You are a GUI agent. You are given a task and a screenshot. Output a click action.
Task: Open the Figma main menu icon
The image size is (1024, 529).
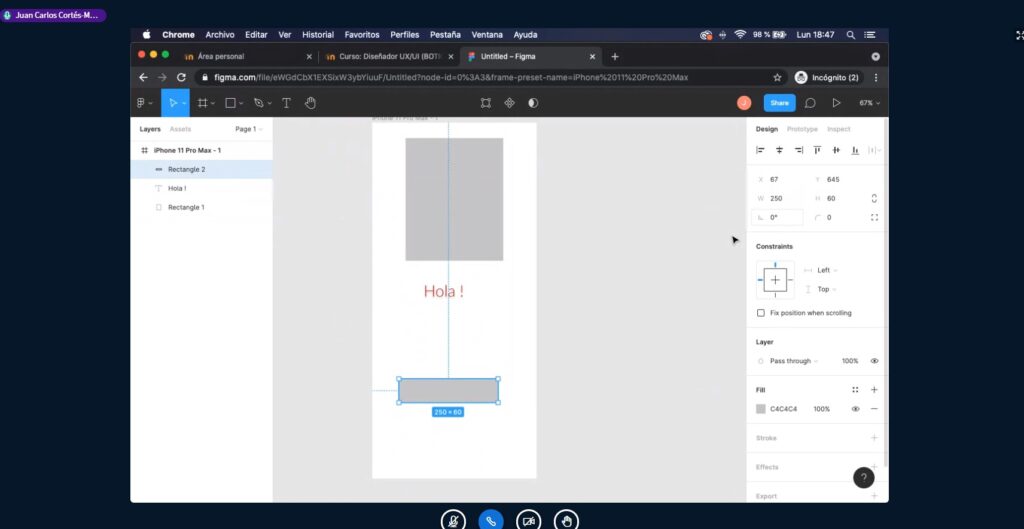click(141, 103)
